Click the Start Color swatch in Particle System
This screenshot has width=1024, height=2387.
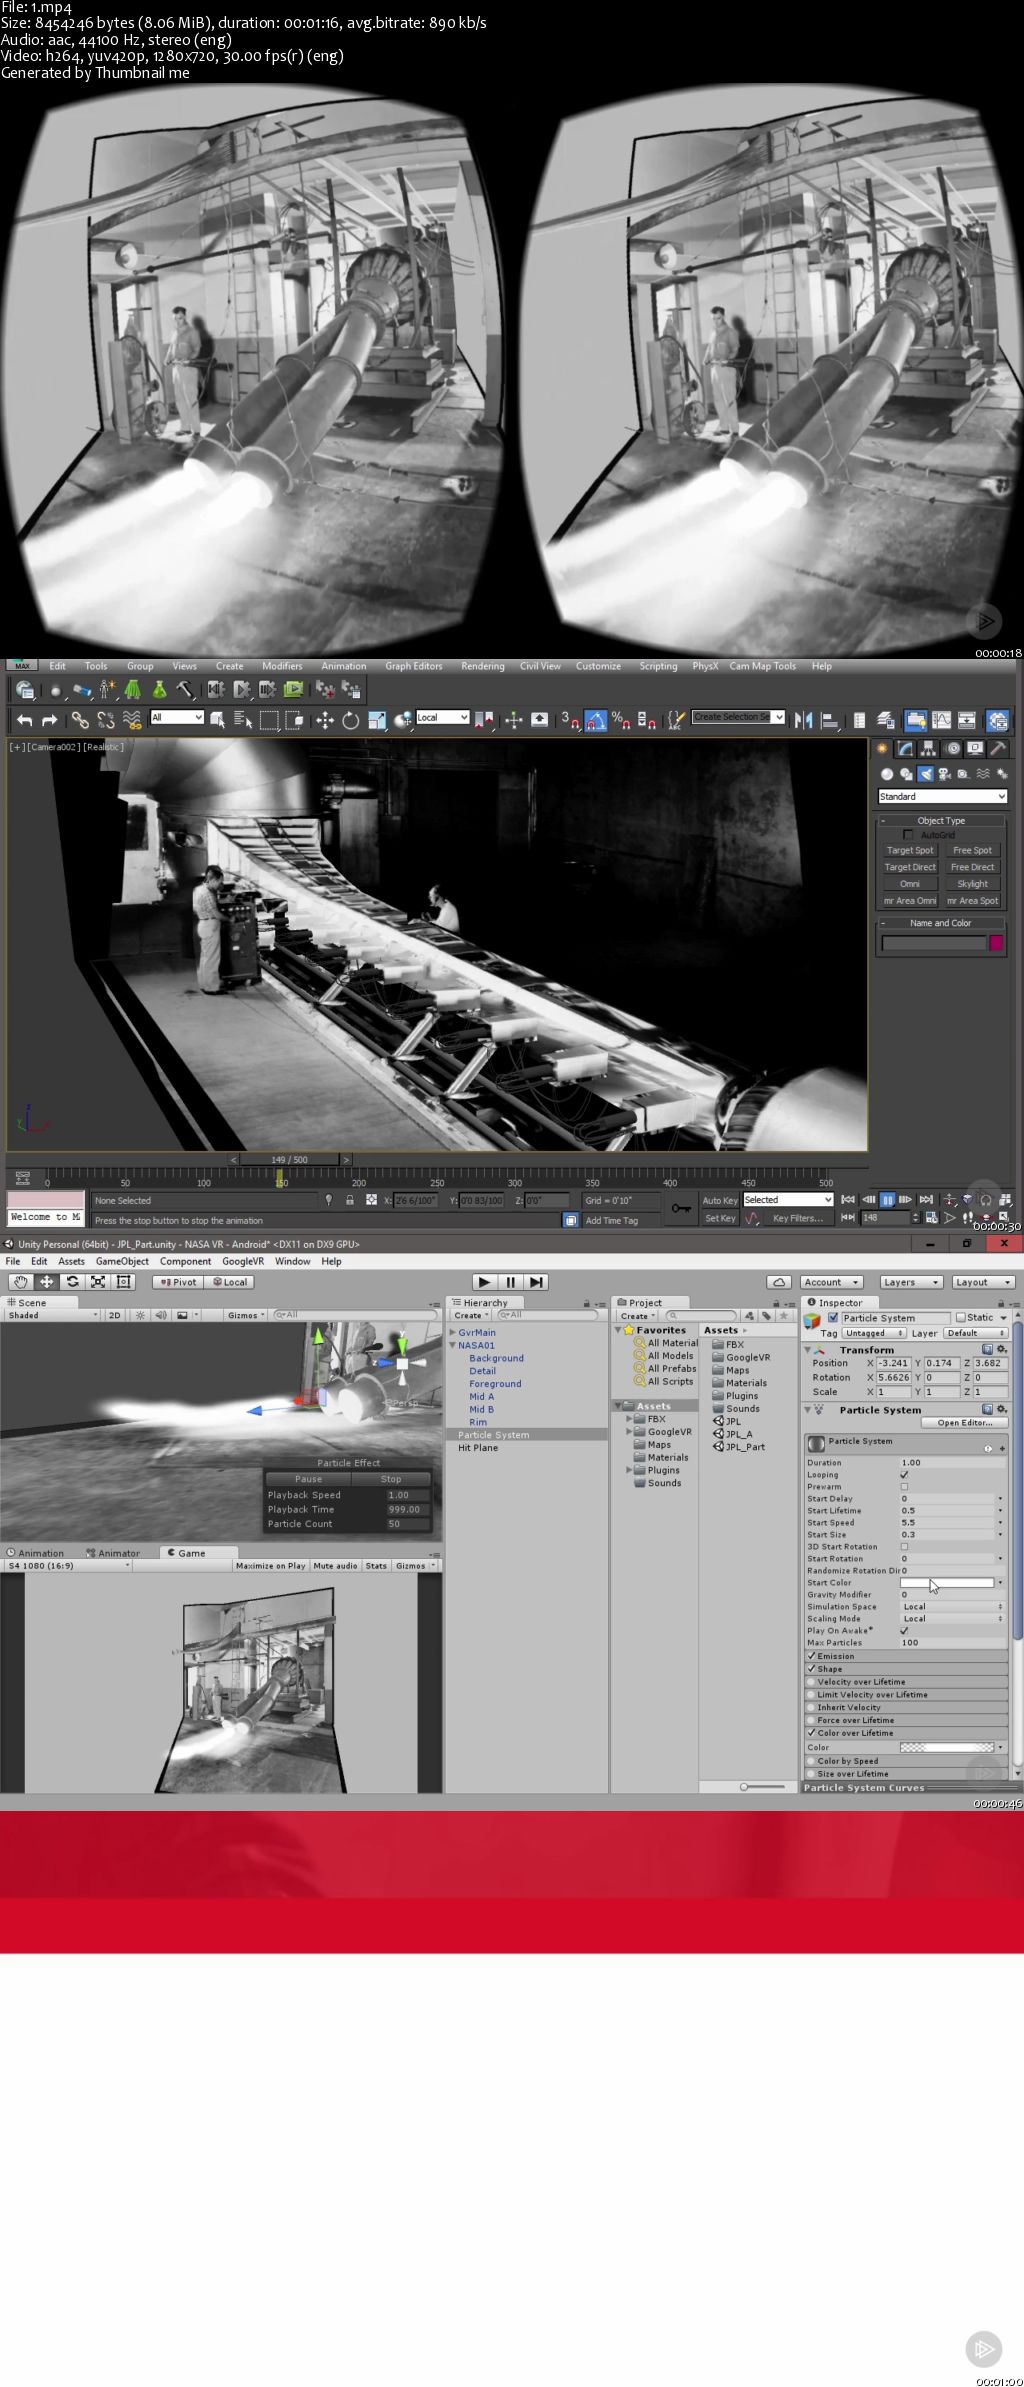(947, 1582)
